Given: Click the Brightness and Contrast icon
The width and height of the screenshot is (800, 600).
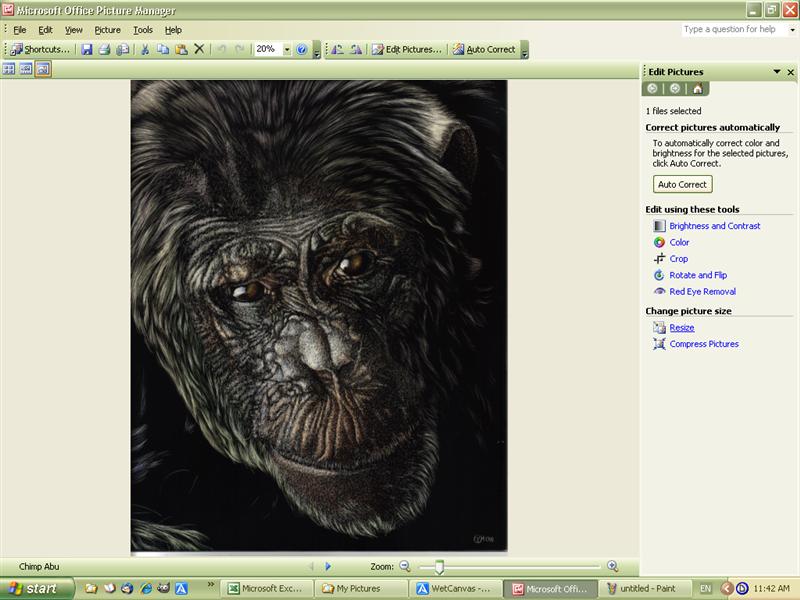Looking at the screenshot, I should (660, 226).
